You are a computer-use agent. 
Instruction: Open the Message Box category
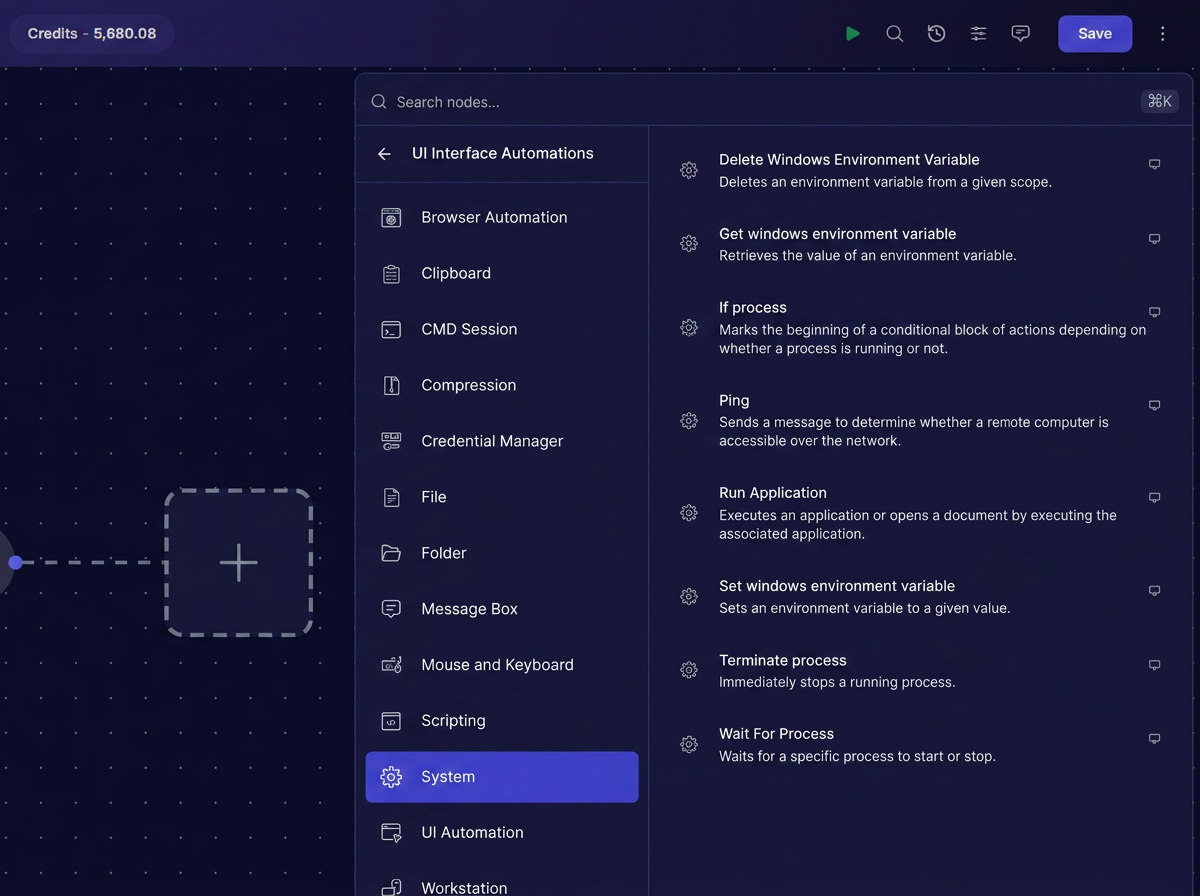pos(502,609)
